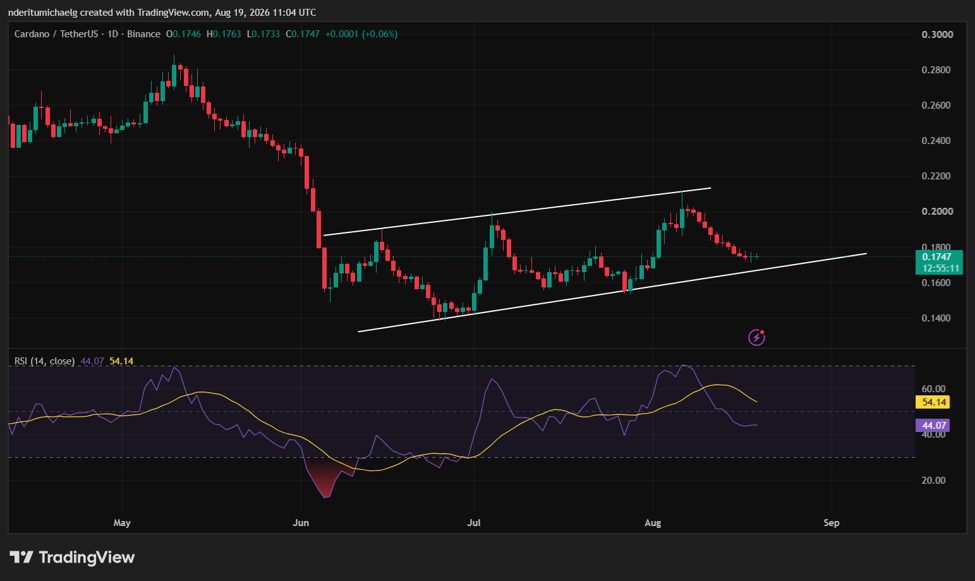Click the RSI (14, close) indicator label
975x581 pixels.
pyautogui.click(x=44, y=361)
